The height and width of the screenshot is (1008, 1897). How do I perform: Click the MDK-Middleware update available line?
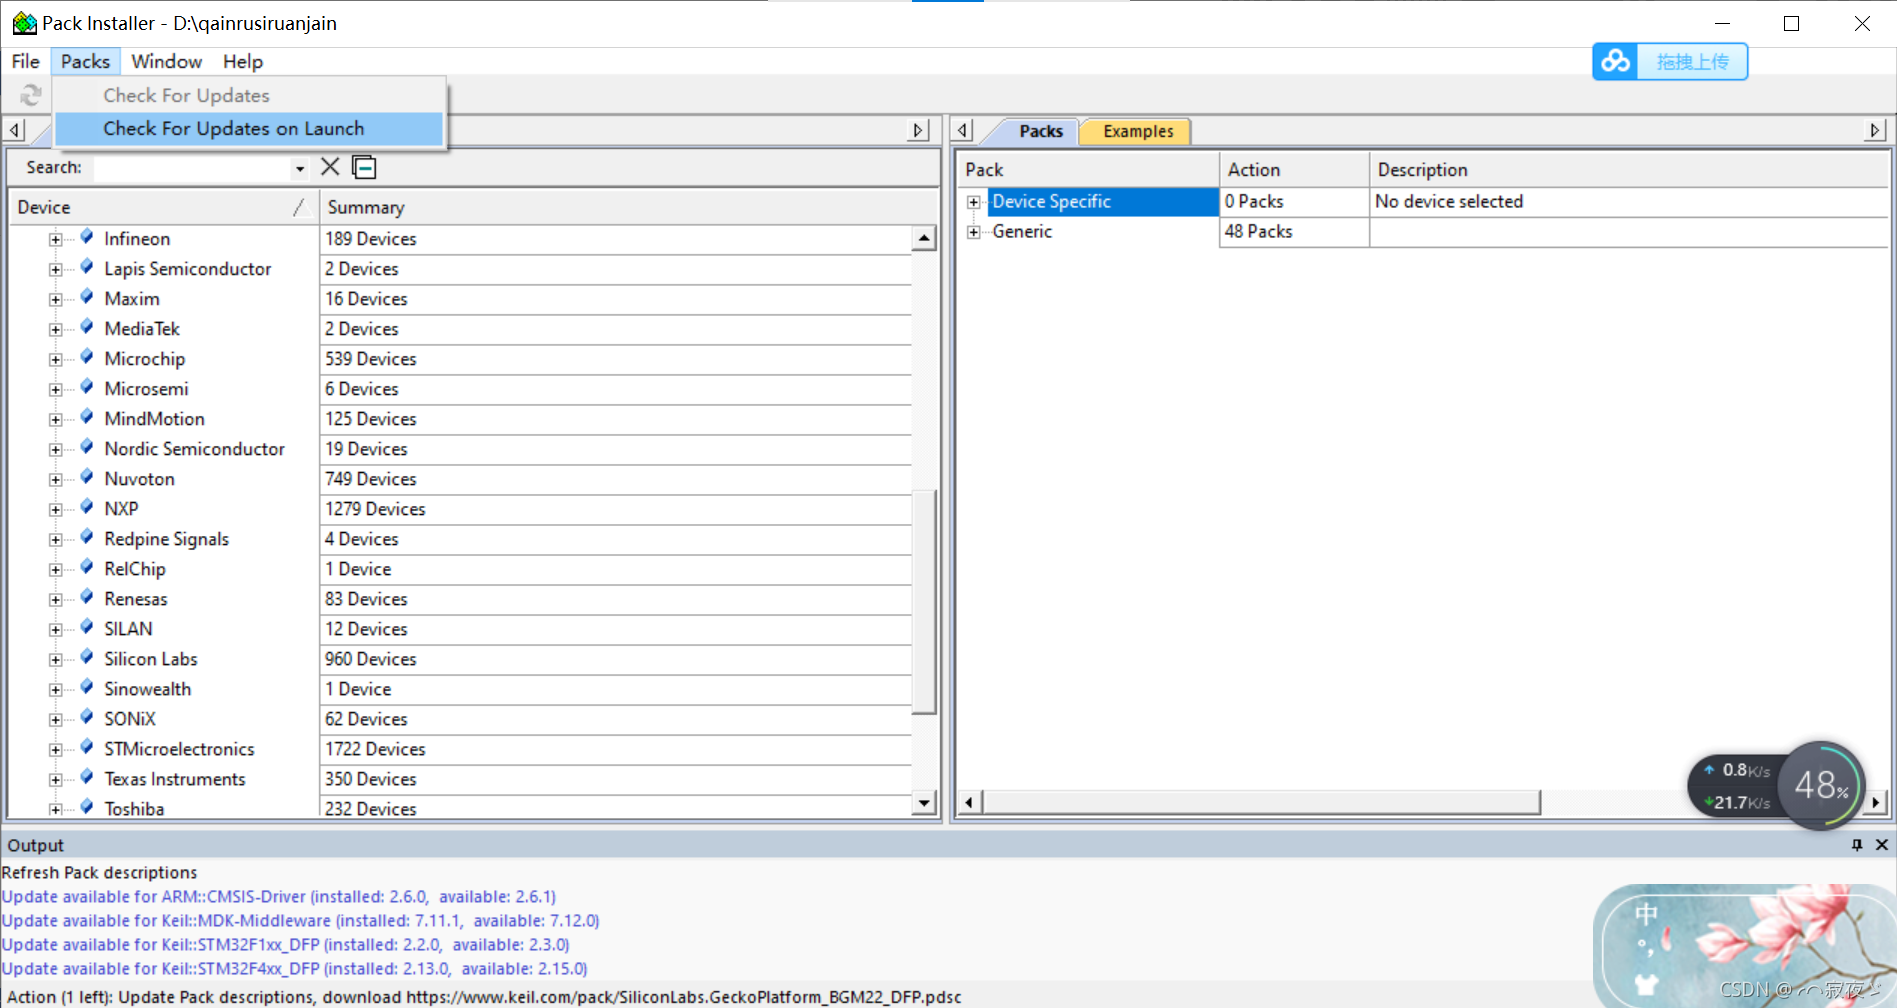(x=301, y=920)
